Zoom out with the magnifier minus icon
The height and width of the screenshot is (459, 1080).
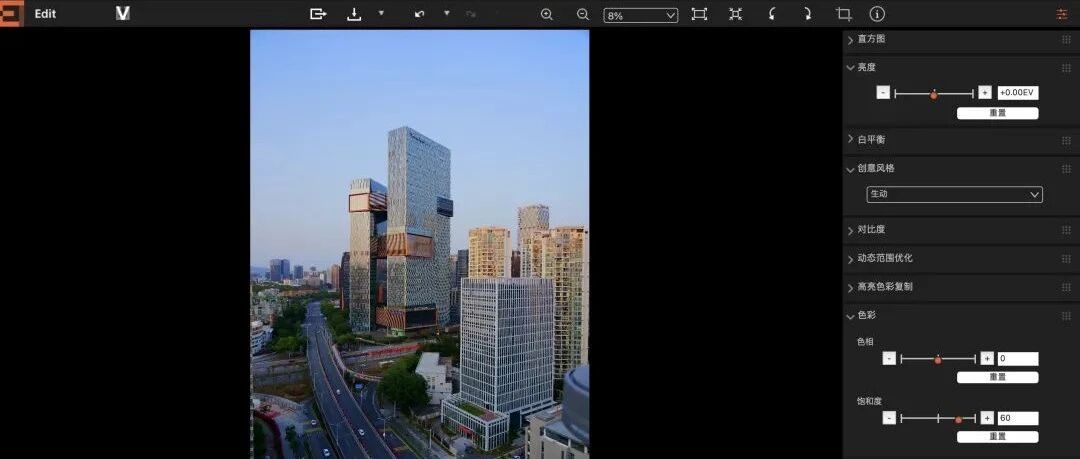[583, 14]
